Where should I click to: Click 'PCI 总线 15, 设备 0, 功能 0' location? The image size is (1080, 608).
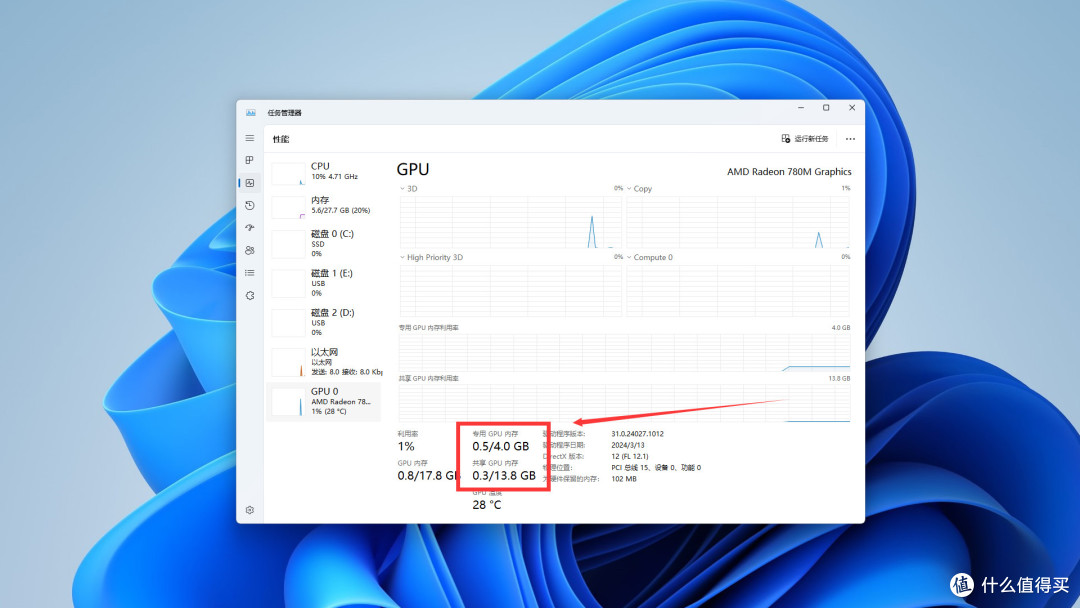point(656,468)
